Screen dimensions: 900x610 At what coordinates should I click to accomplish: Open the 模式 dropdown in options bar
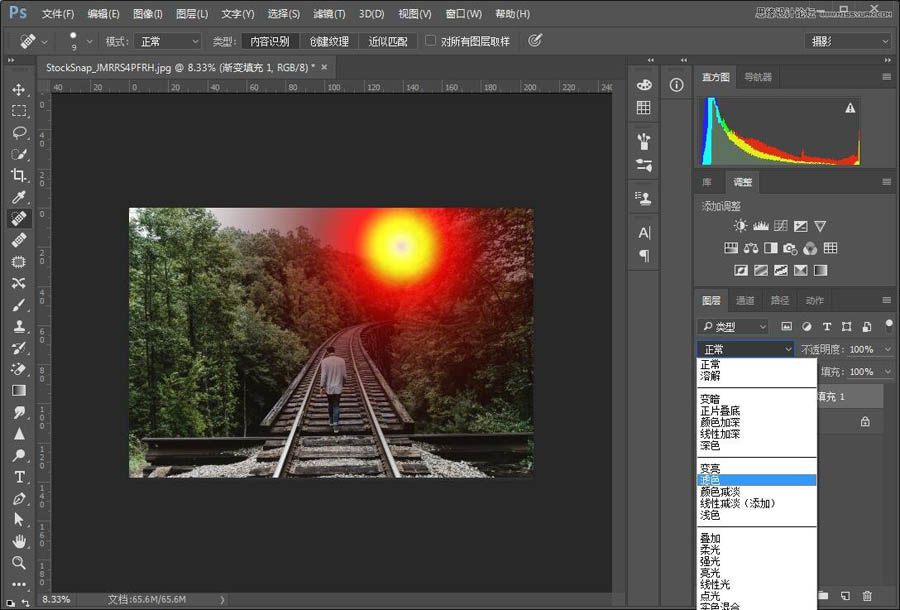tap(168, 41)
